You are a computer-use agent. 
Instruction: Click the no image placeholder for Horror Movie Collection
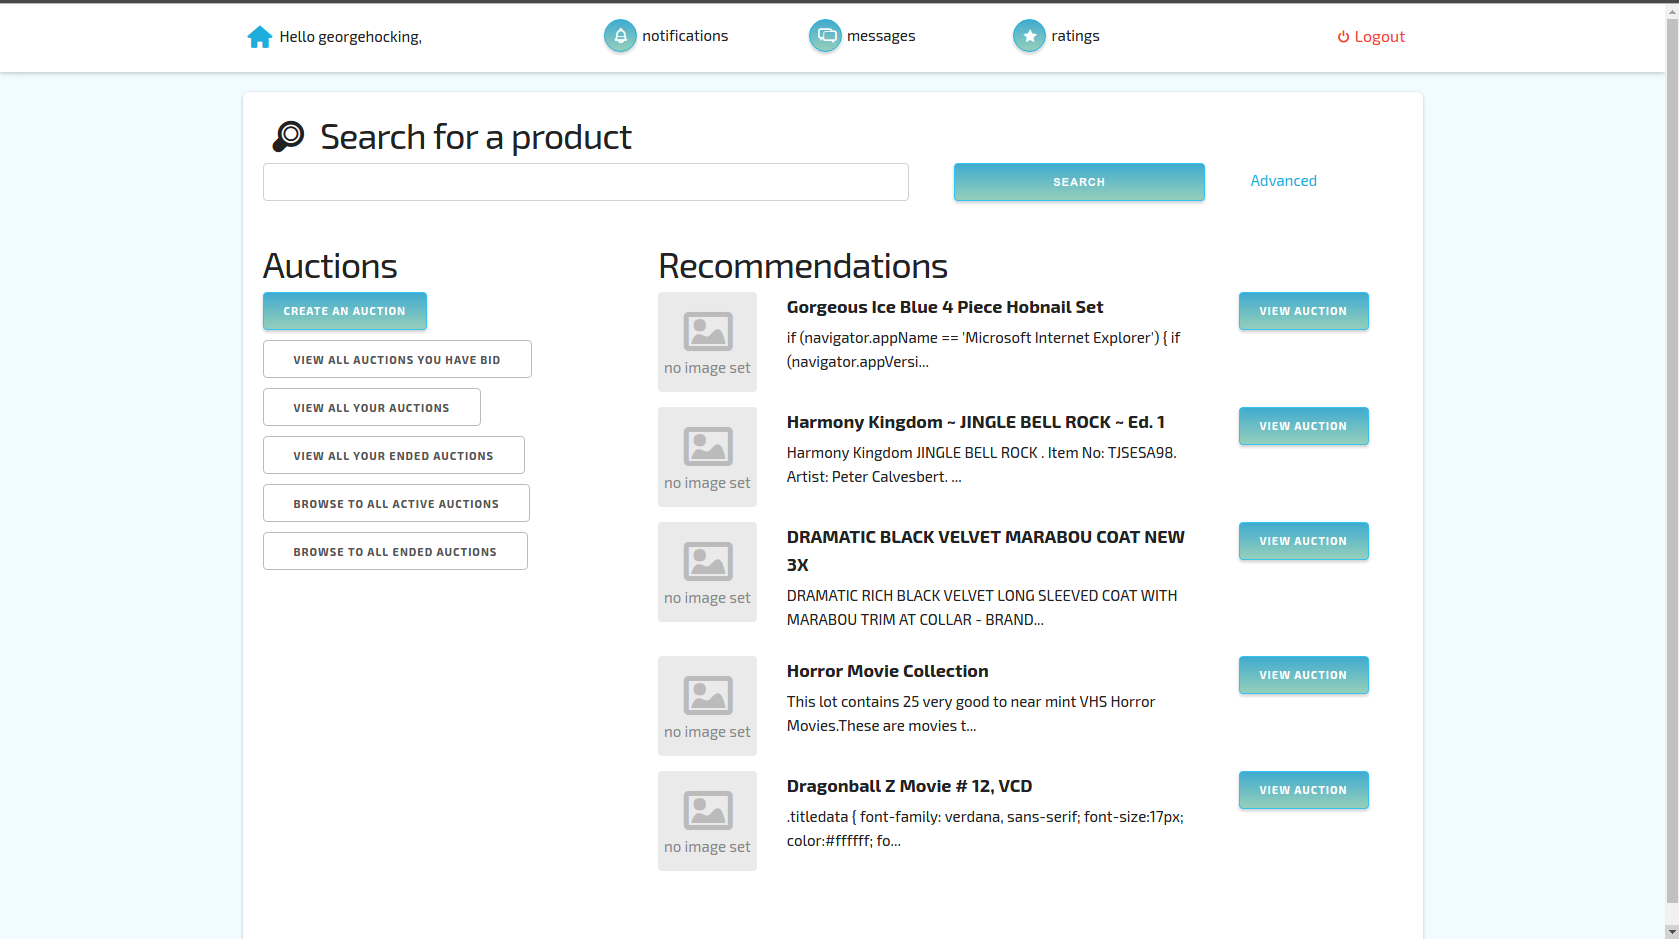[707, 706]
